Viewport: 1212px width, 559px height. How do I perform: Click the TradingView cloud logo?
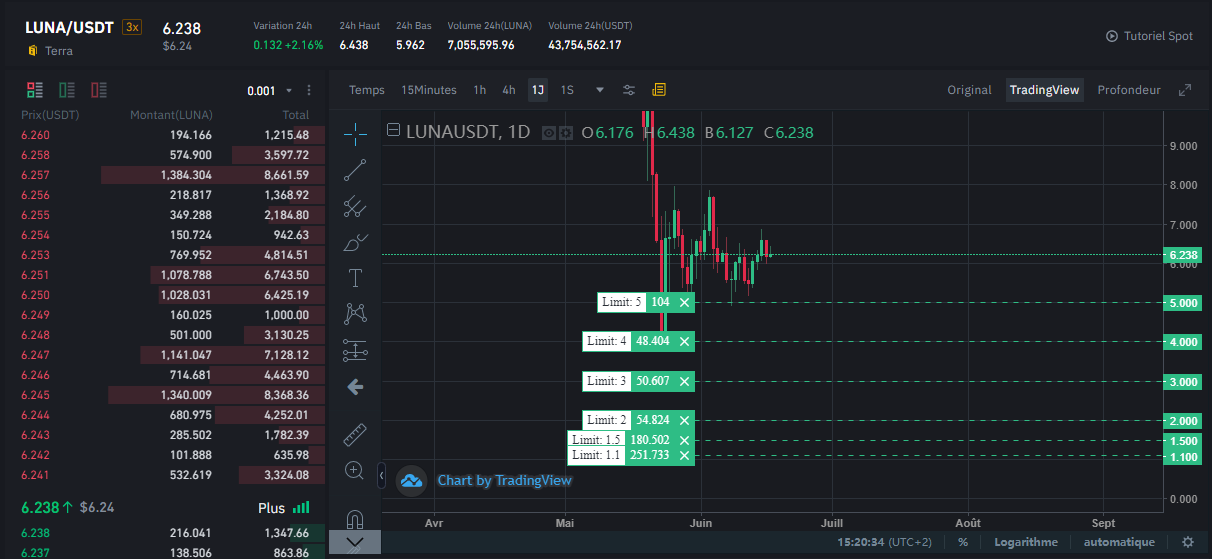(x=411, y=481)
